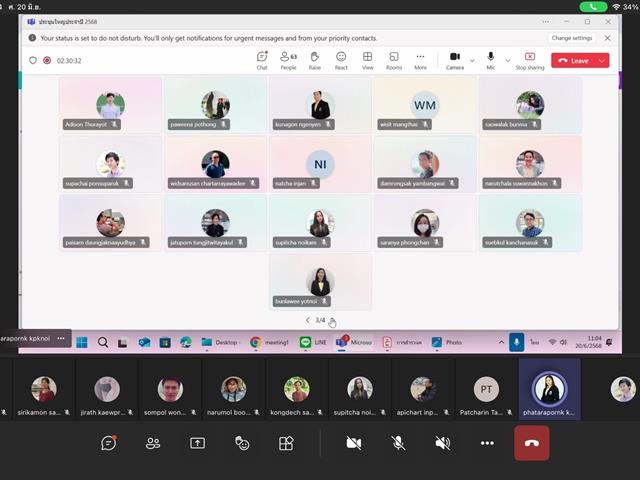Open notification bell in shared taskbar
640x480 pixels.
[x=609, y=342]
